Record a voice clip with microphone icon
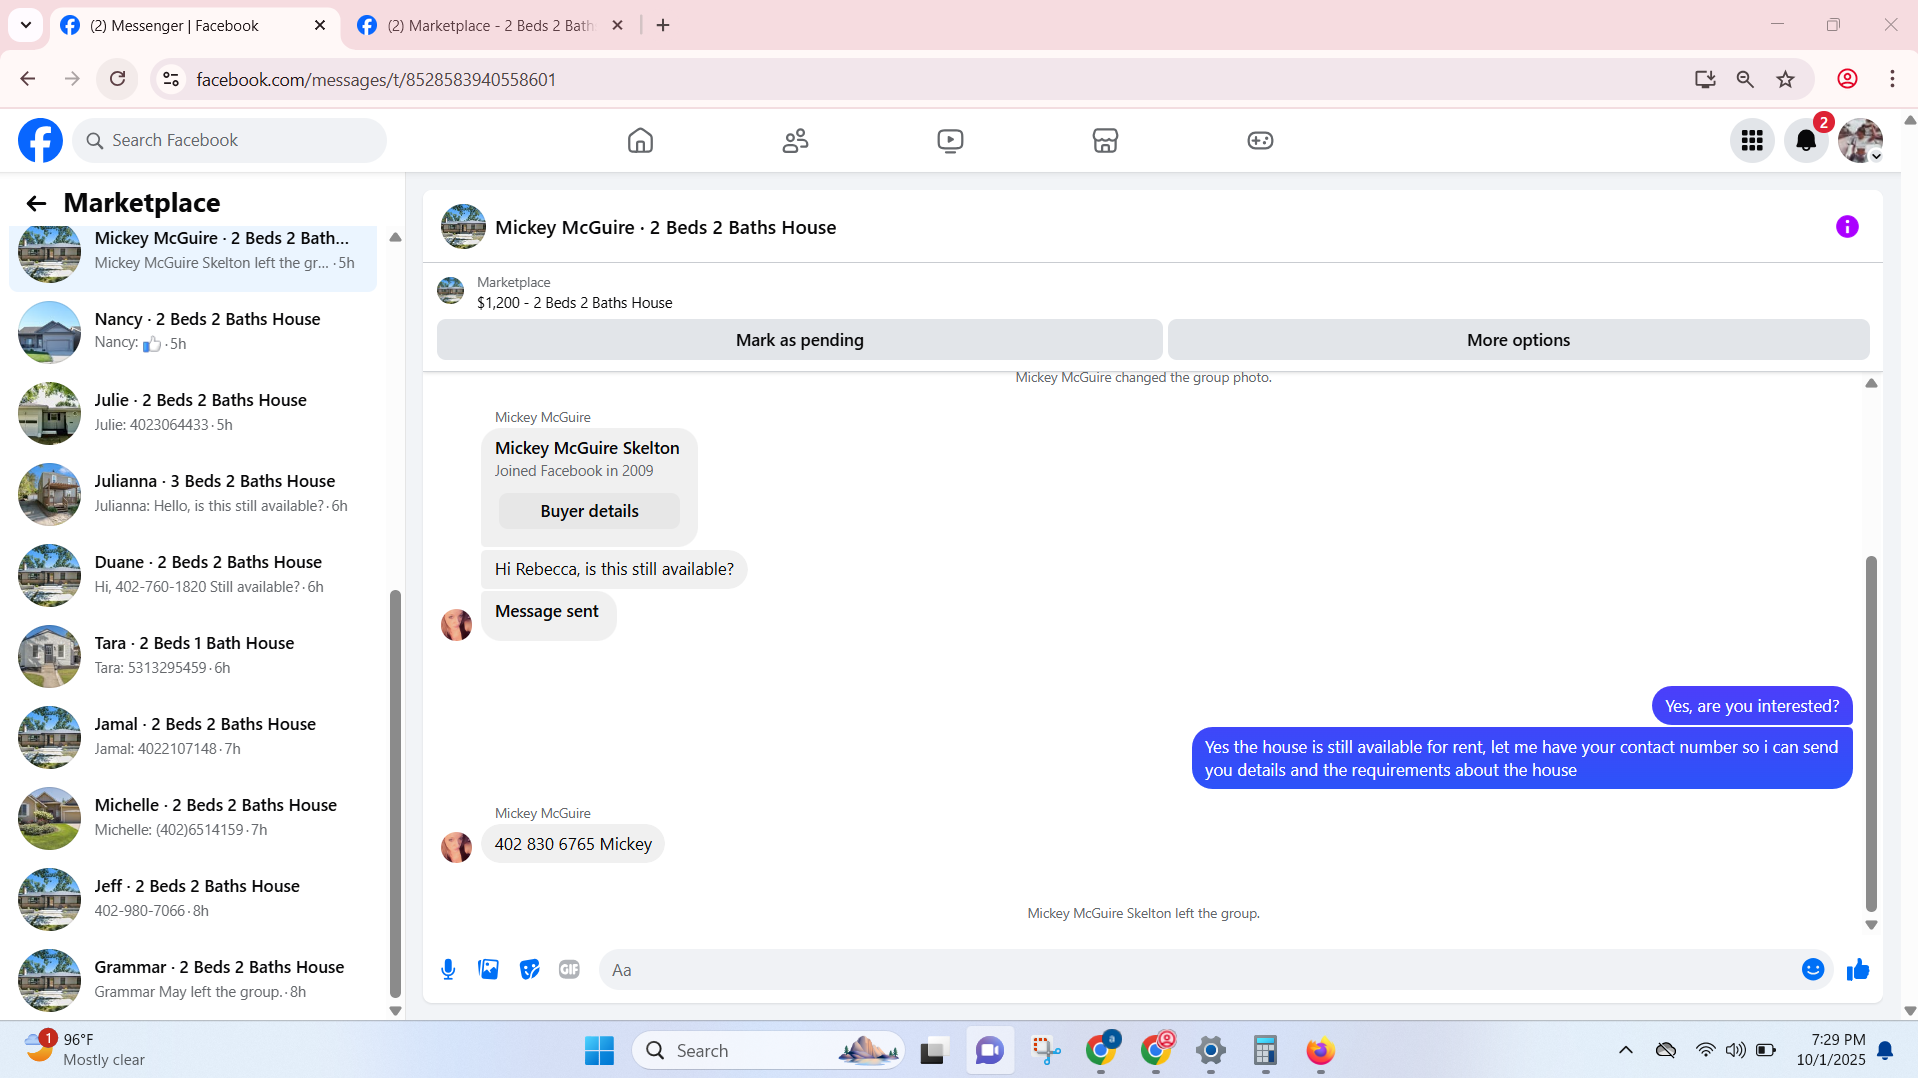The height and width of the screenshot is (1078, 1918). 448,969
